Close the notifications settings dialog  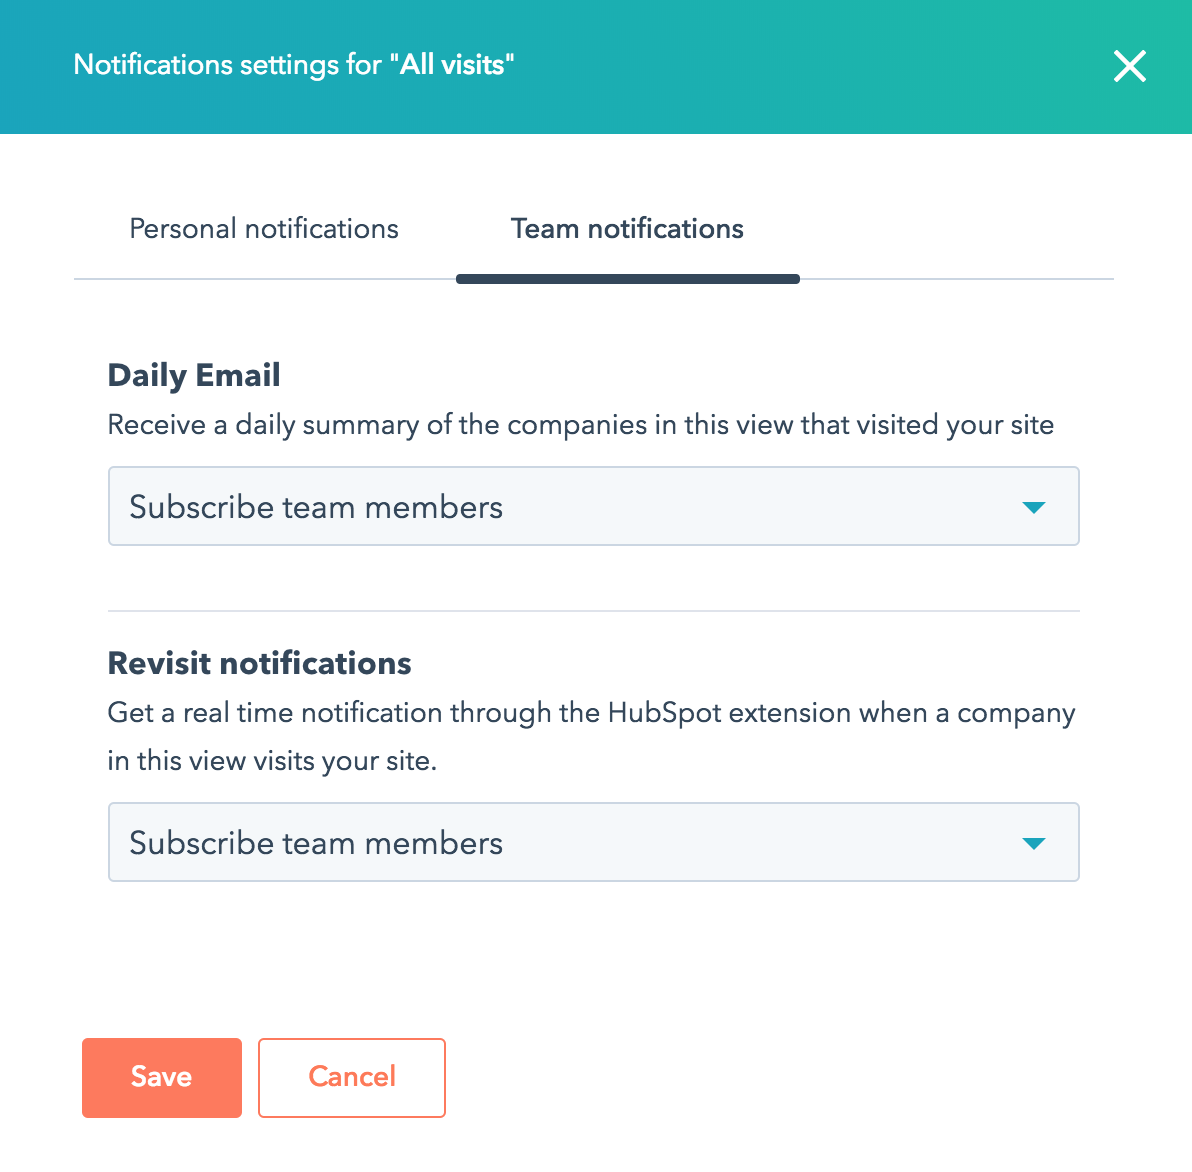coord(1129,66)
